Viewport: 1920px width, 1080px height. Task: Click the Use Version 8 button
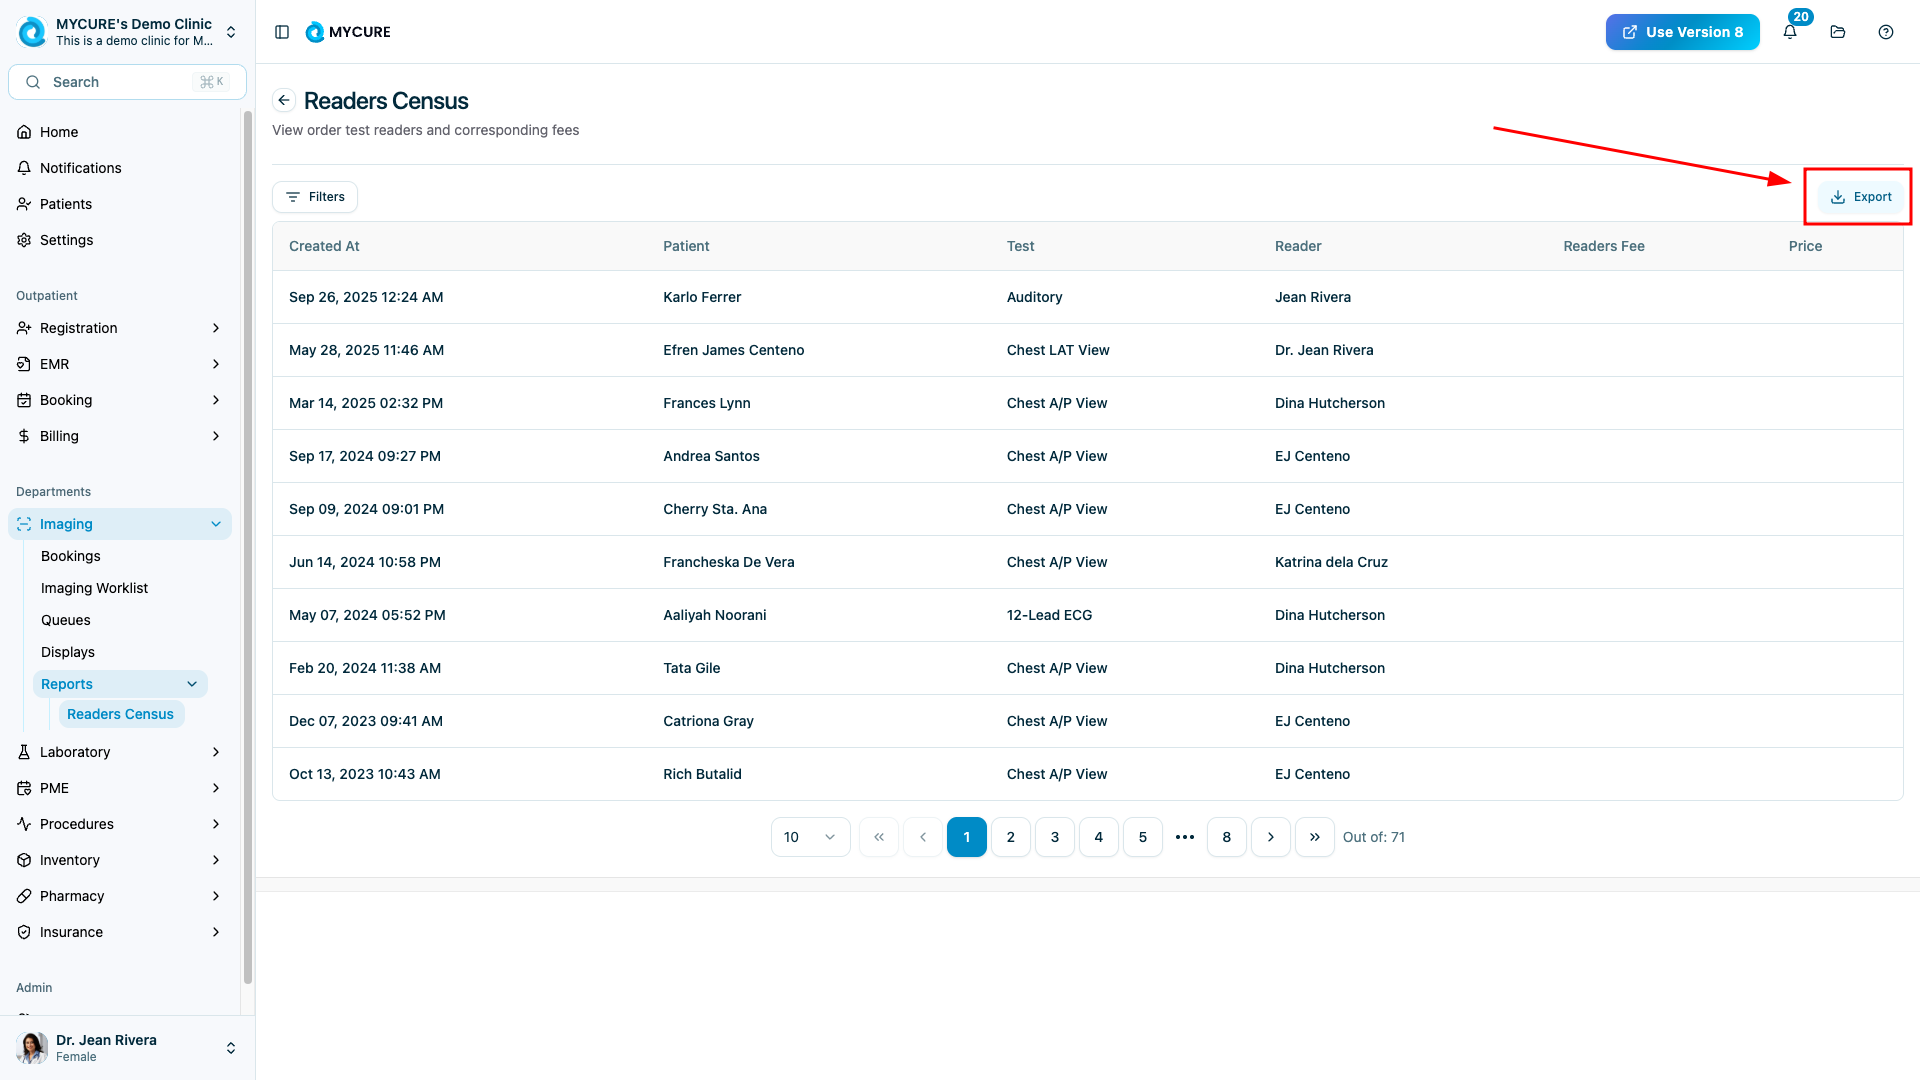pyautogui.click(x=1682, y=32)
